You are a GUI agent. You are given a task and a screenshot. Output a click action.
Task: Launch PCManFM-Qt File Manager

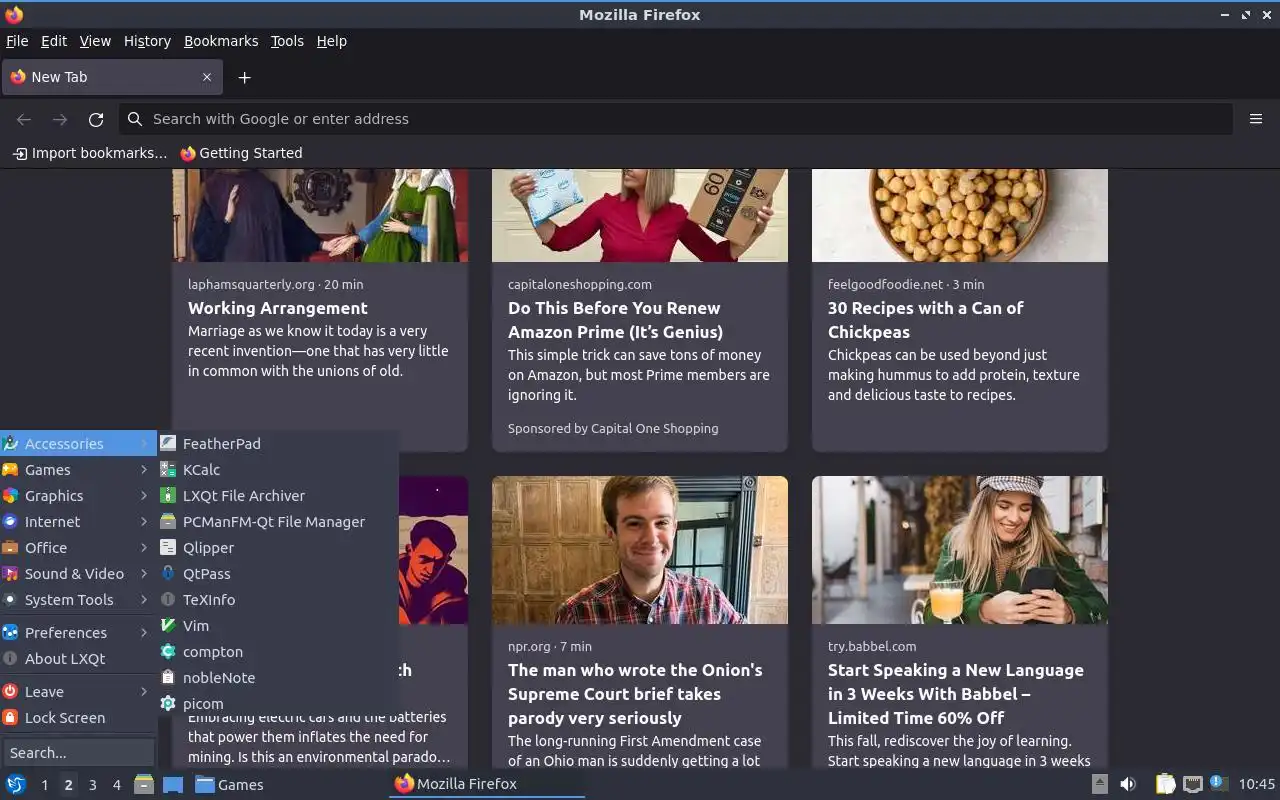tap(278, 521)
